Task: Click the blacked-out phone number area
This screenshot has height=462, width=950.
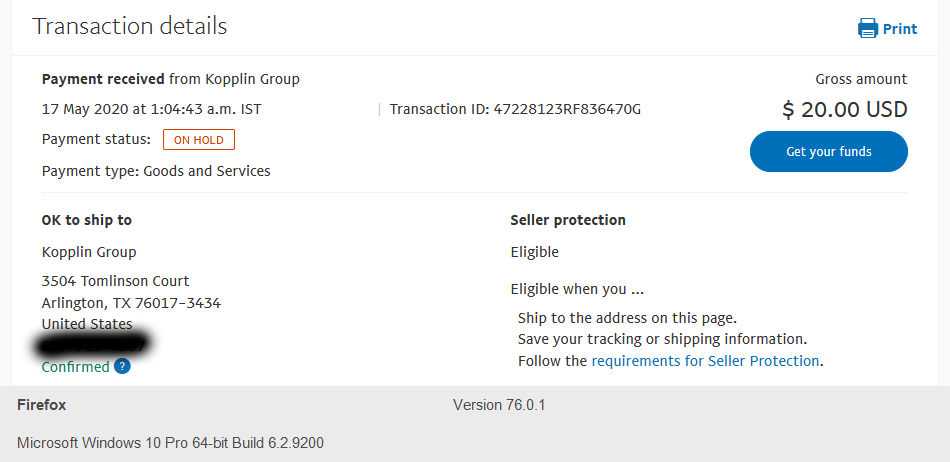Action: coord(93,344)
